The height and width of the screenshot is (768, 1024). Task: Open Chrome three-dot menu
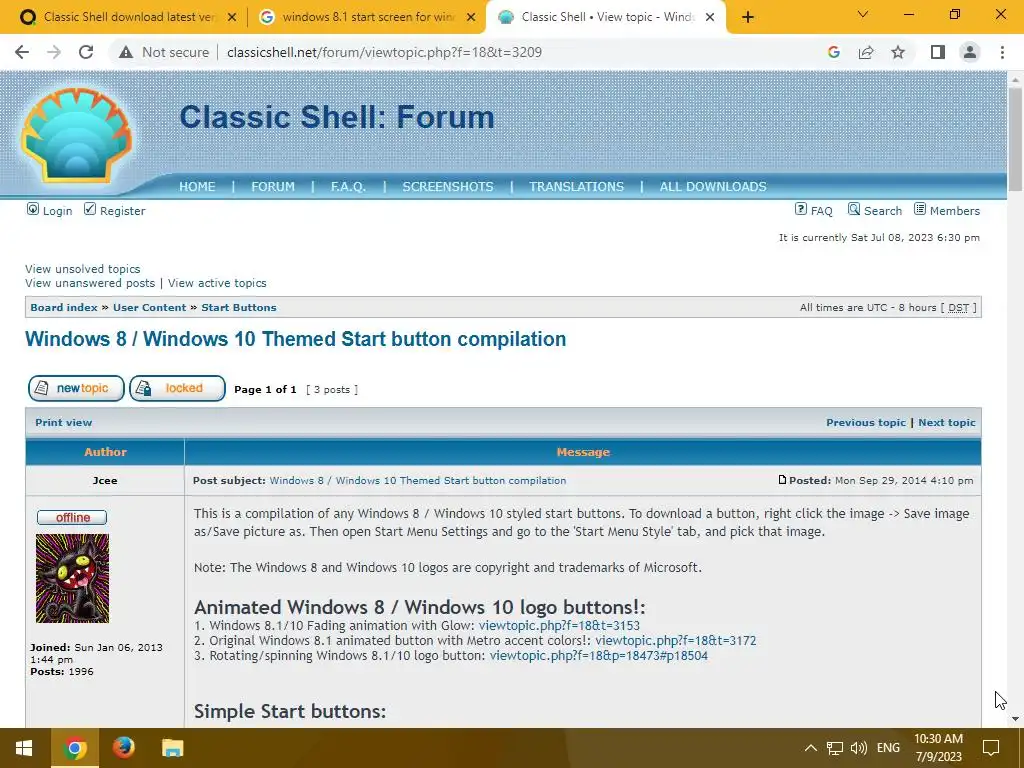coord(1002,52)
